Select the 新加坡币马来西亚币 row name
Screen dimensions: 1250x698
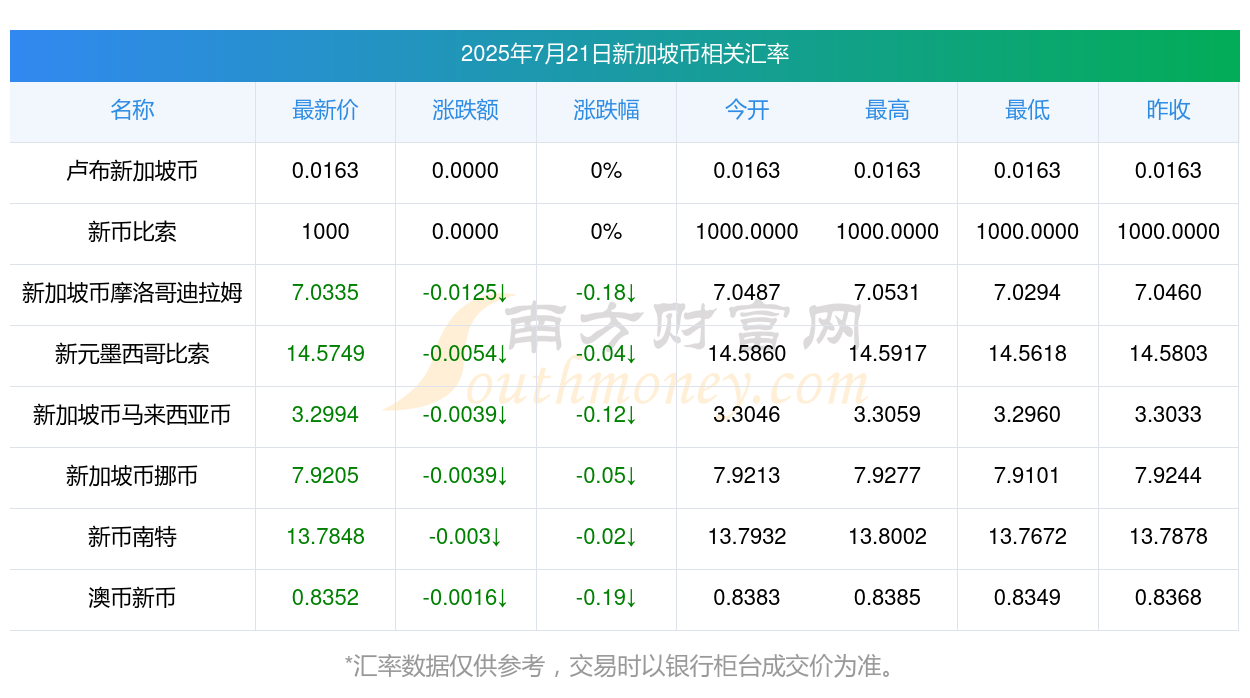pyautogui.click(x=132, y=415)
